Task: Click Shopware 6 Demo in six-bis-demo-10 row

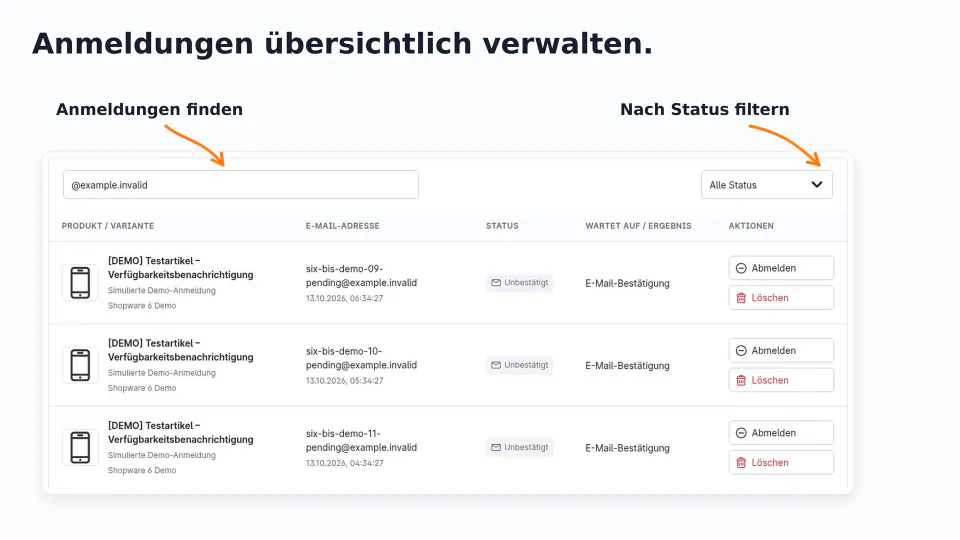Action: tap(142, 388)
